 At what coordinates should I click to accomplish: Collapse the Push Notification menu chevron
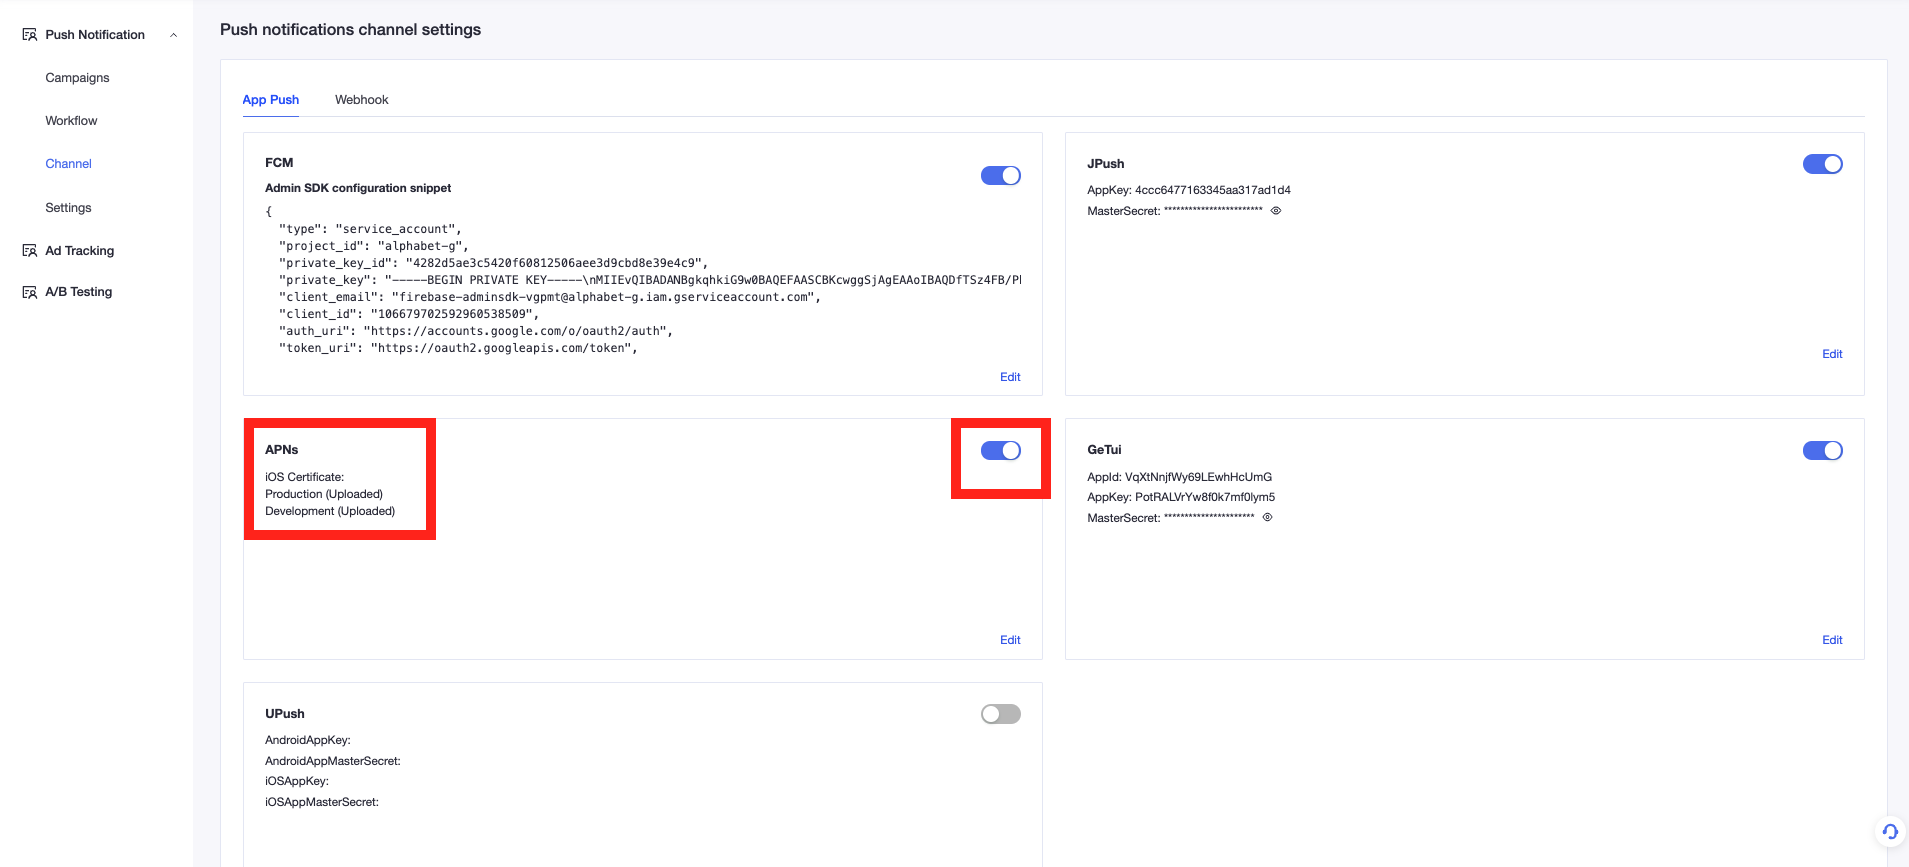tap(174, 35)
